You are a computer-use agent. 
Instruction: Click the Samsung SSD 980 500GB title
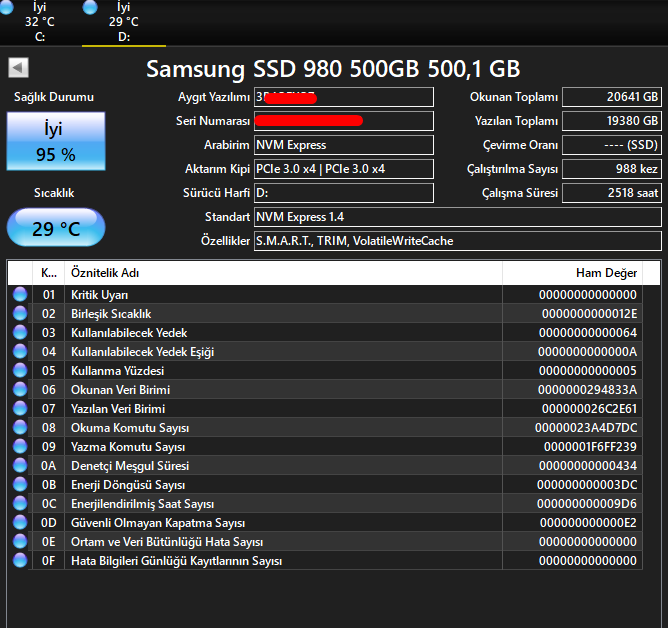(333, 69)
